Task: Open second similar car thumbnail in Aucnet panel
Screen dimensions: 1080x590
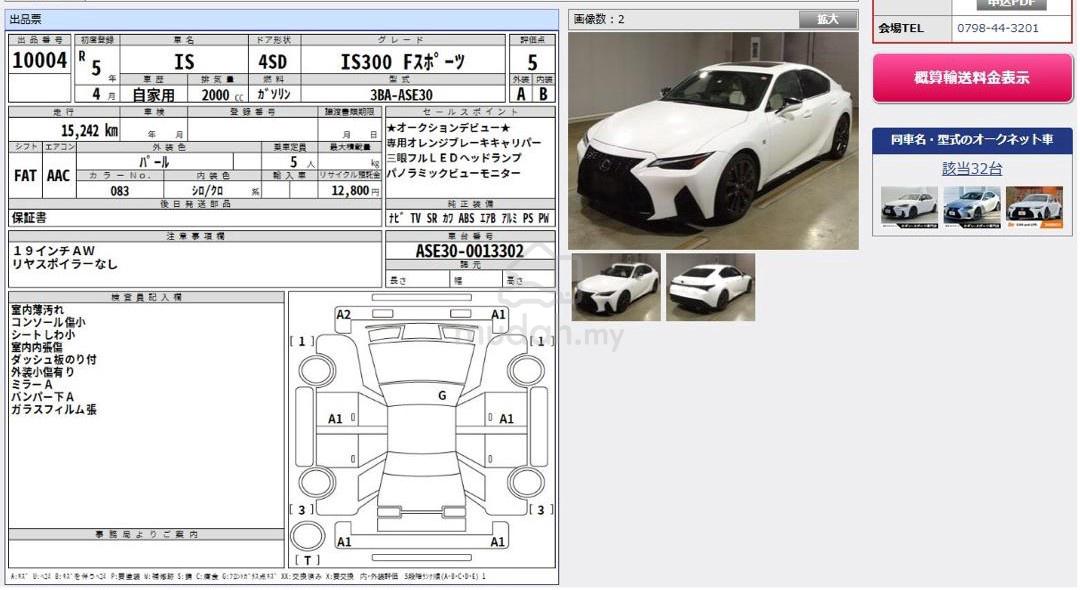Action: pos(971,207)
